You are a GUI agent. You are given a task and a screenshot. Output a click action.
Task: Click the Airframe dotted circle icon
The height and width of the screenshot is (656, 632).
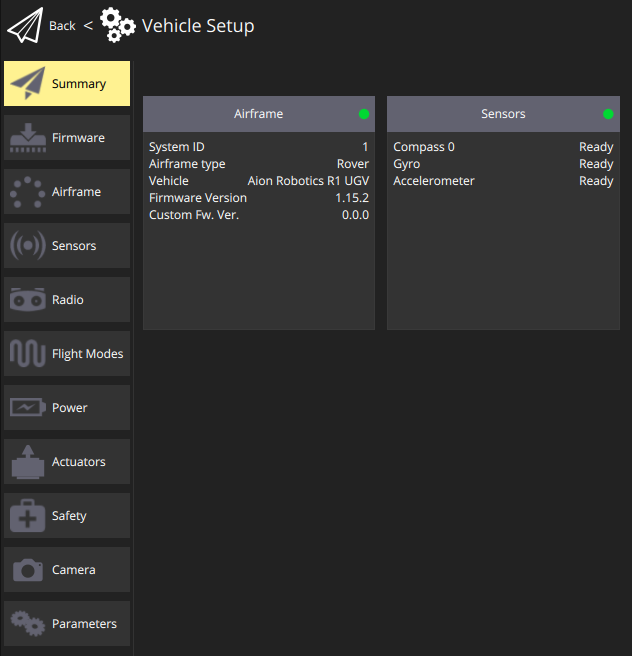[28, 192]
